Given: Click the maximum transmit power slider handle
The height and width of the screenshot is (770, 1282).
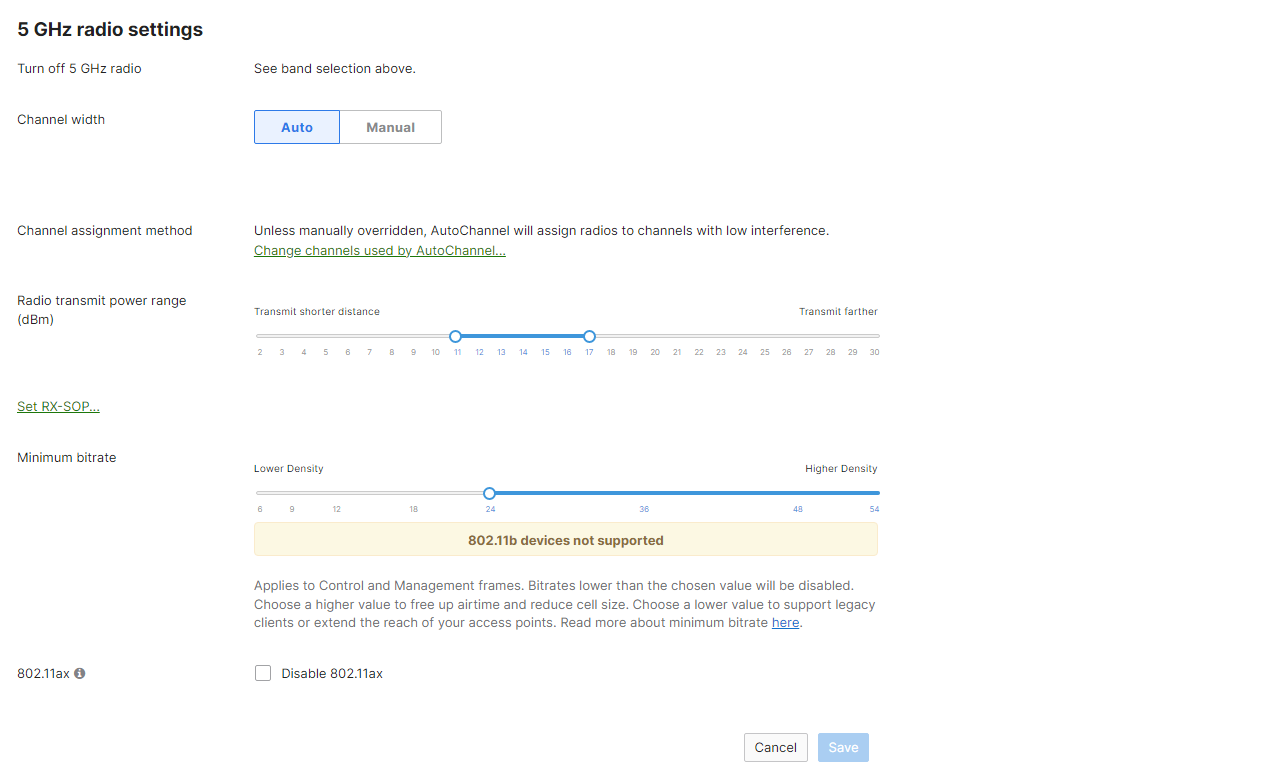Looking at the screenshot, I should click(x=589, y=336).
